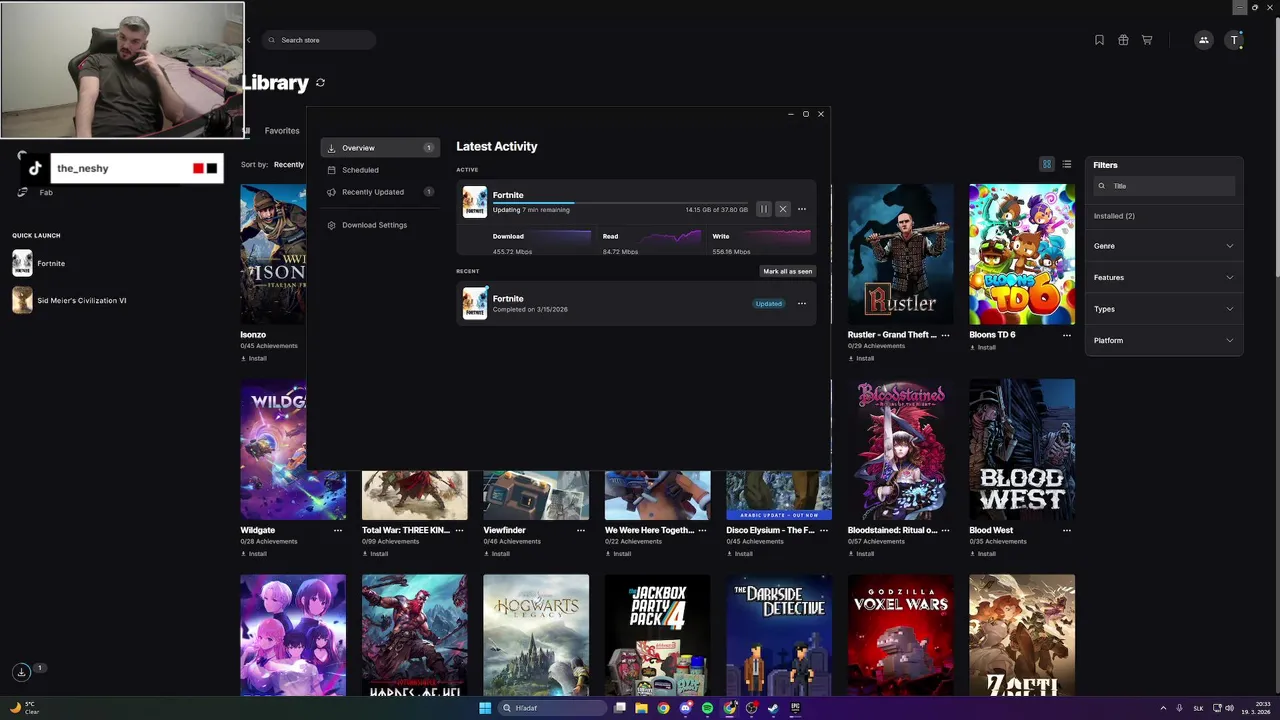Open Download Settings
Image resolution: width=1280 pixels, height=720 pixels.
(380, 225)
